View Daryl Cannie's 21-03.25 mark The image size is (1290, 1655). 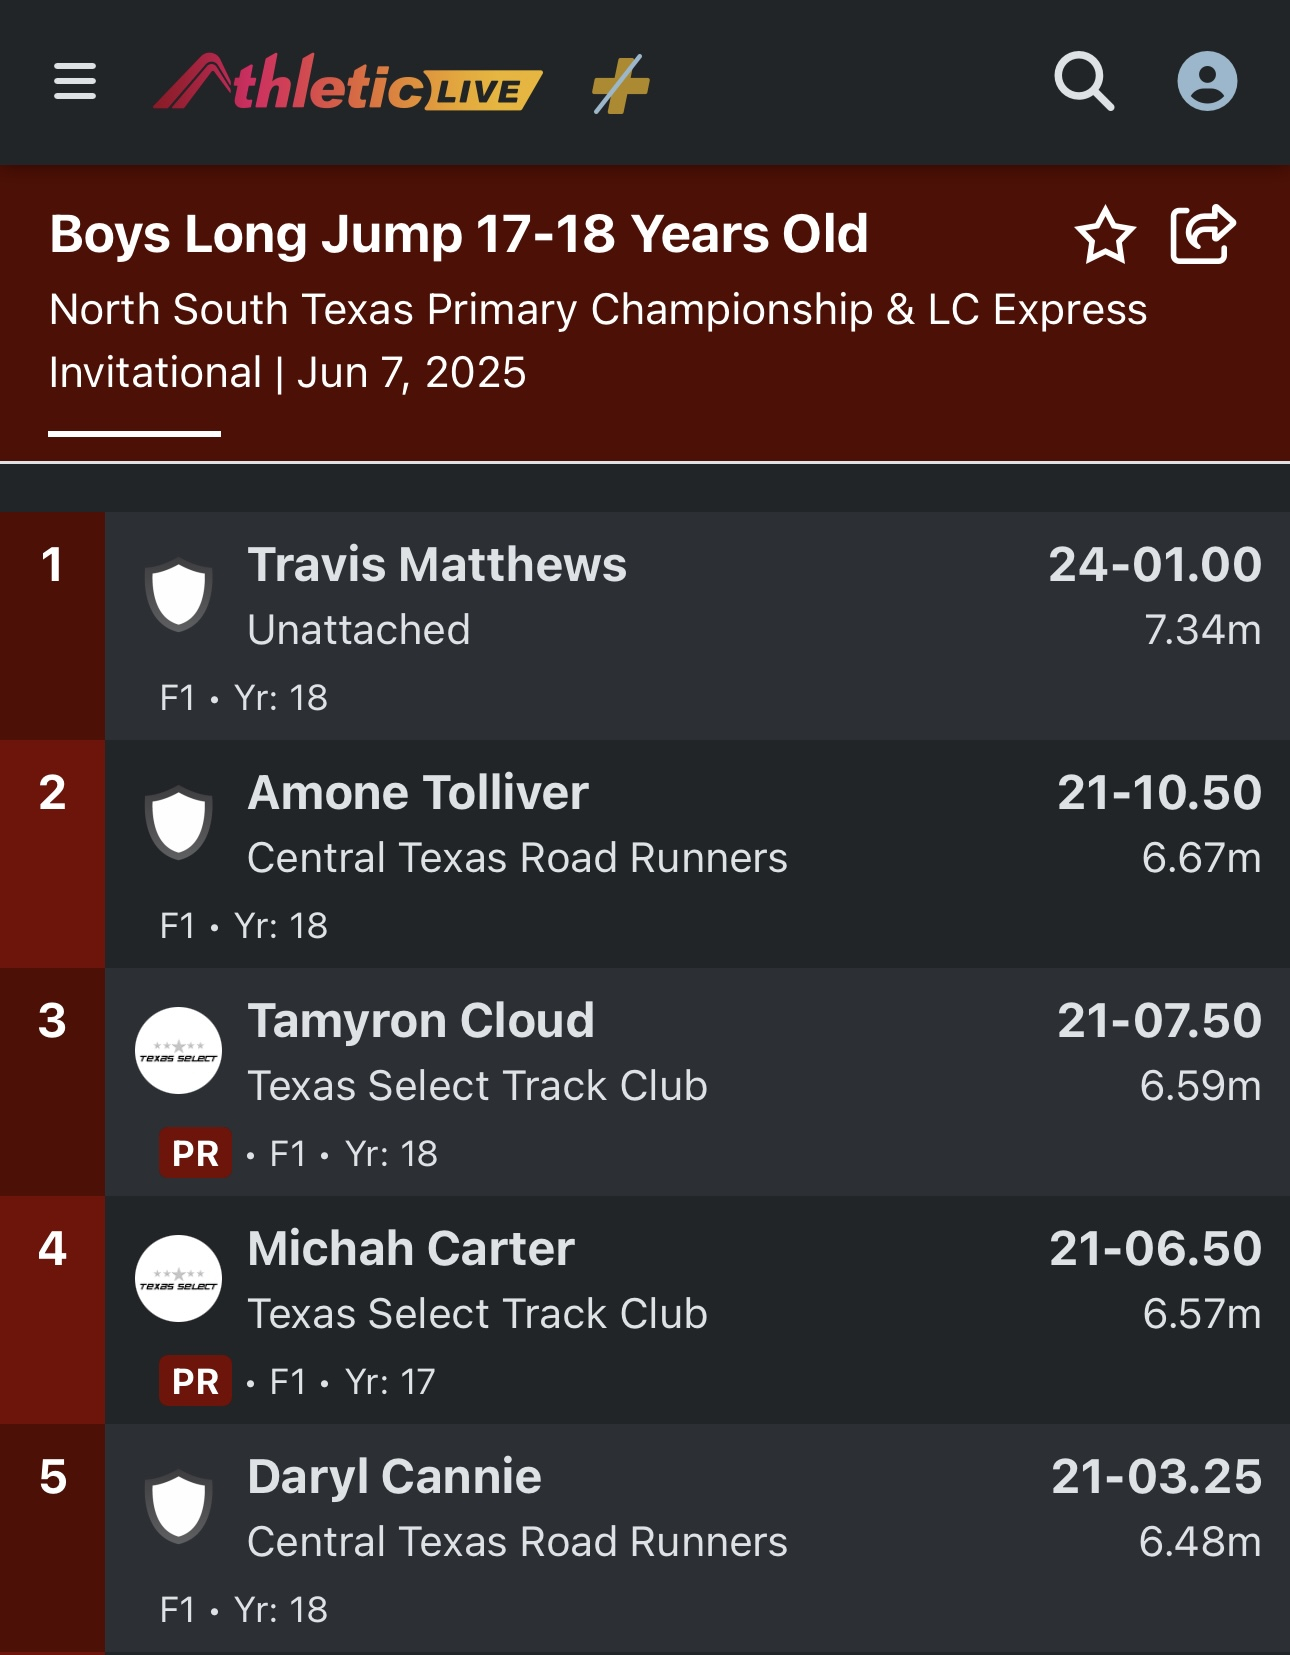point(1156,1477)
